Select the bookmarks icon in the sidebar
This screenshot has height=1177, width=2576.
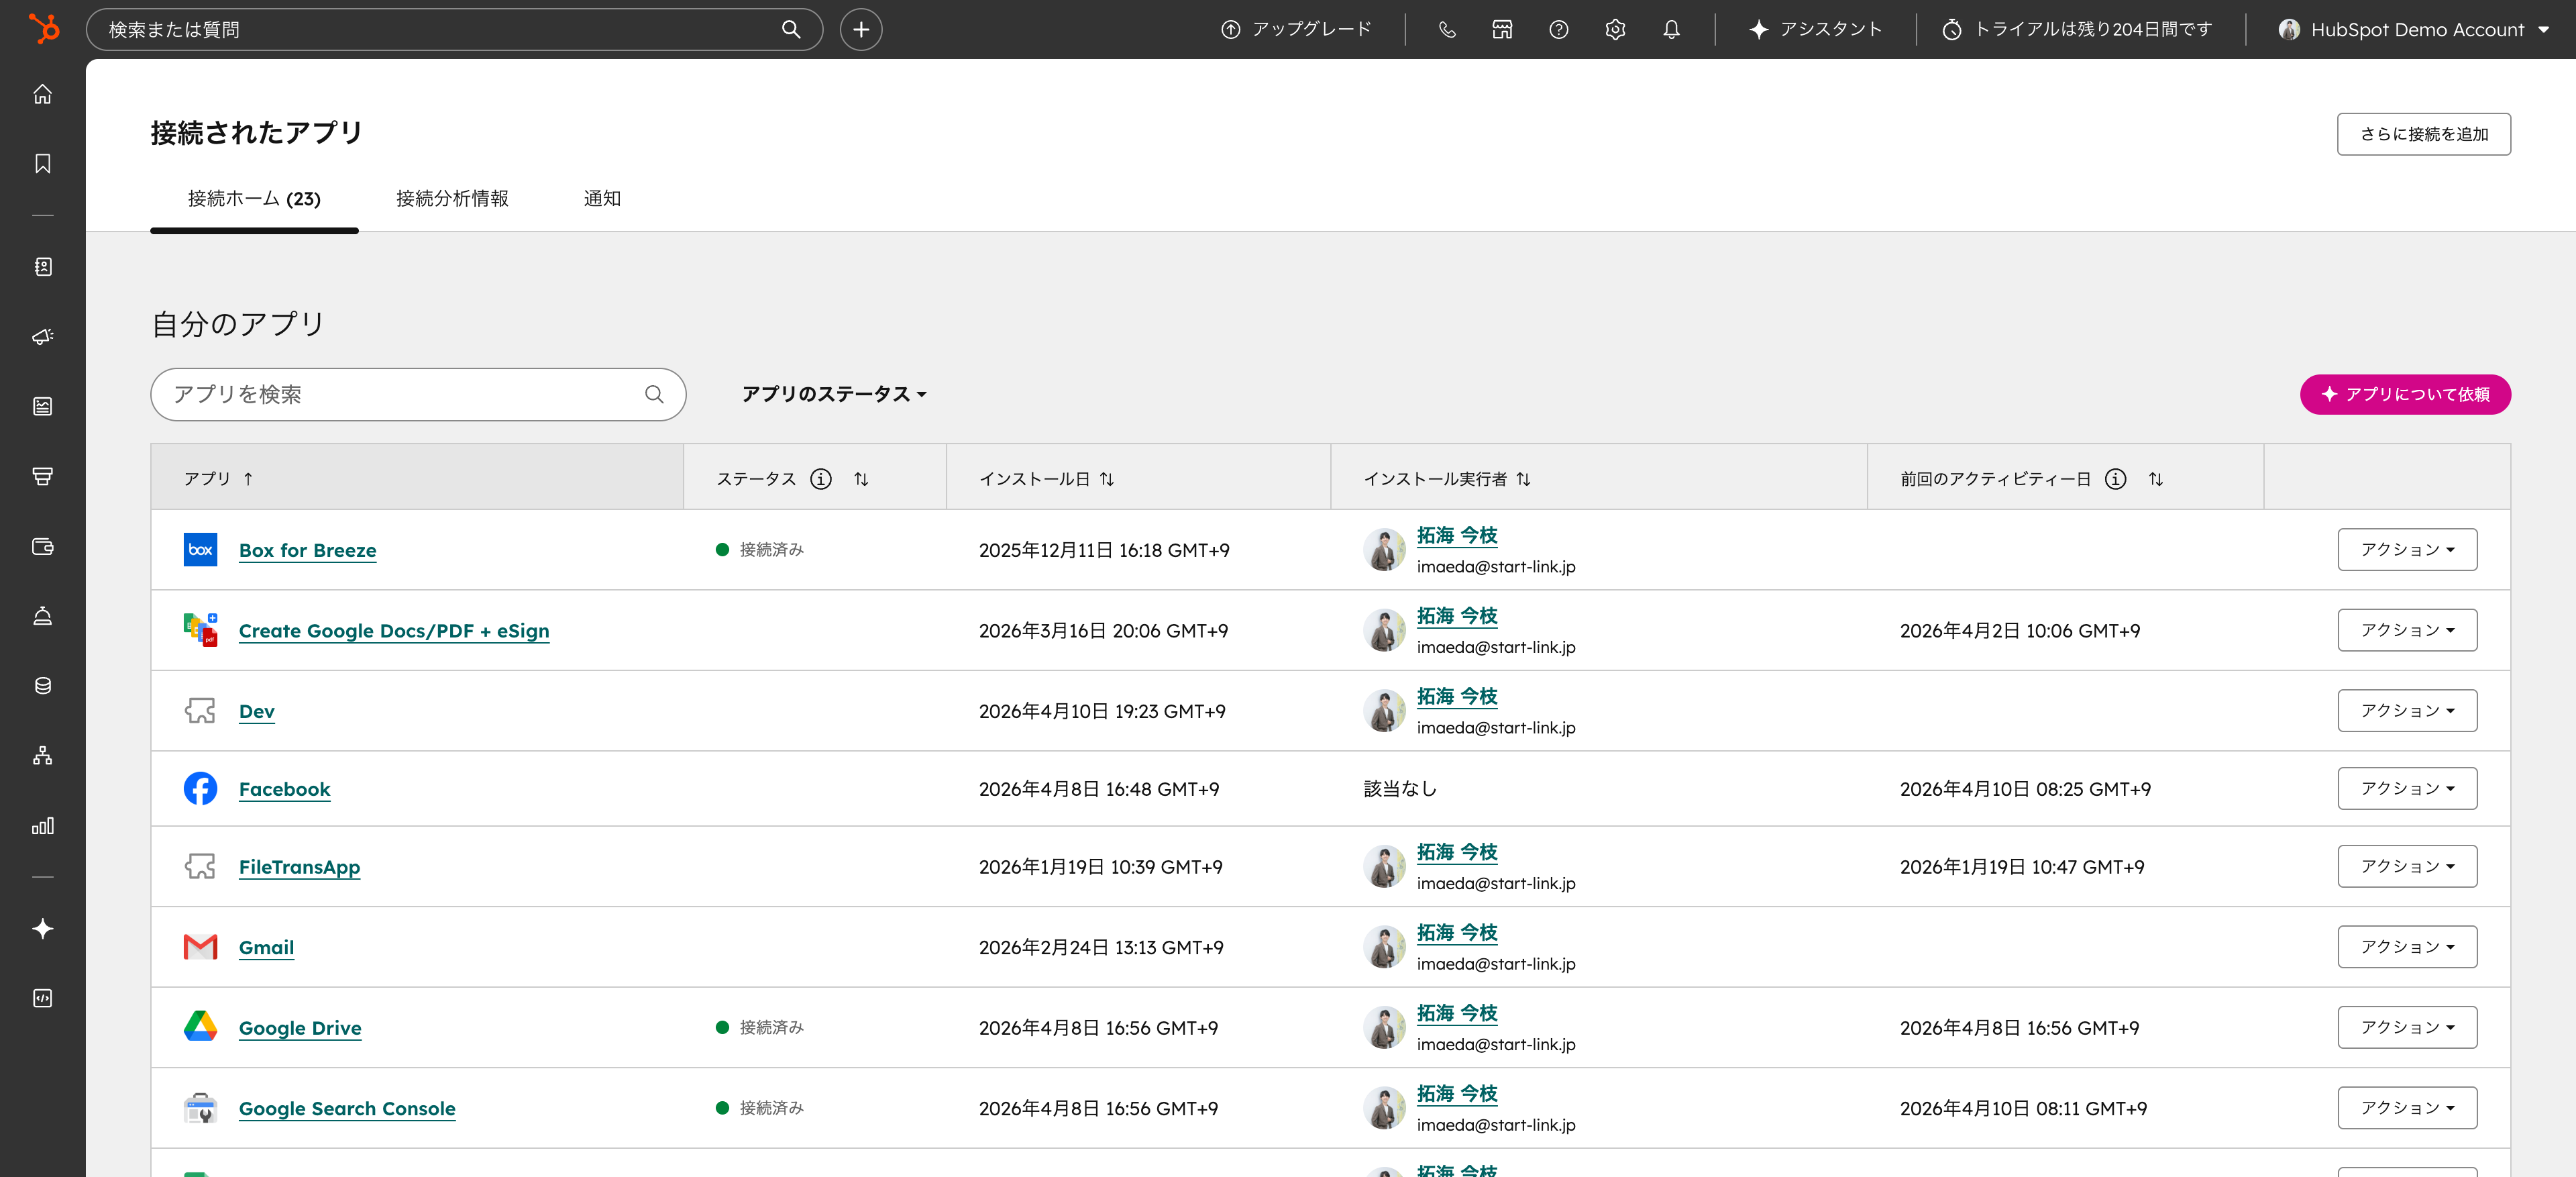[42, 163]
